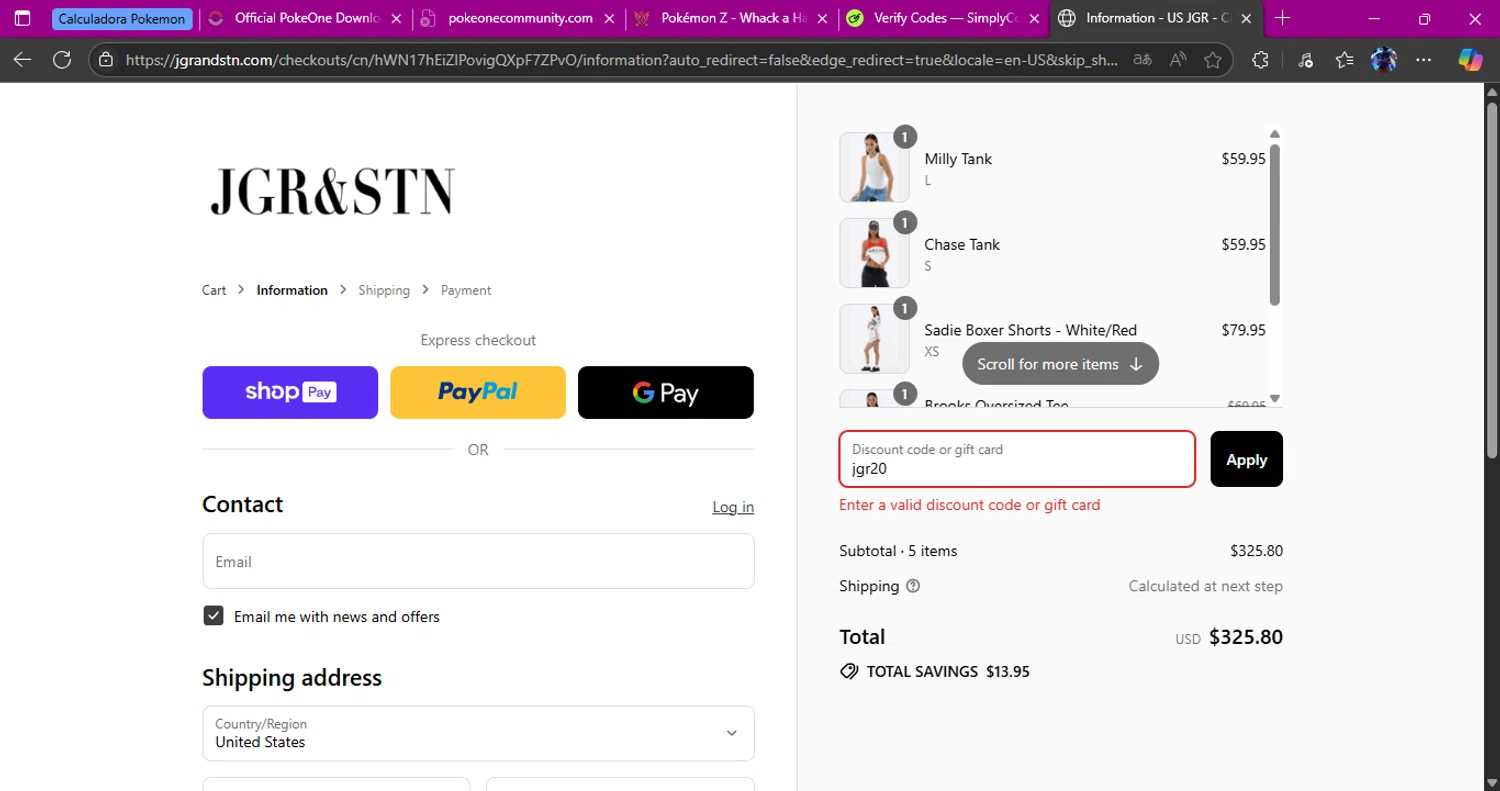Close the Pokémon Z Whack a Ha tab
1500x791 pixels.
(822, 18)
